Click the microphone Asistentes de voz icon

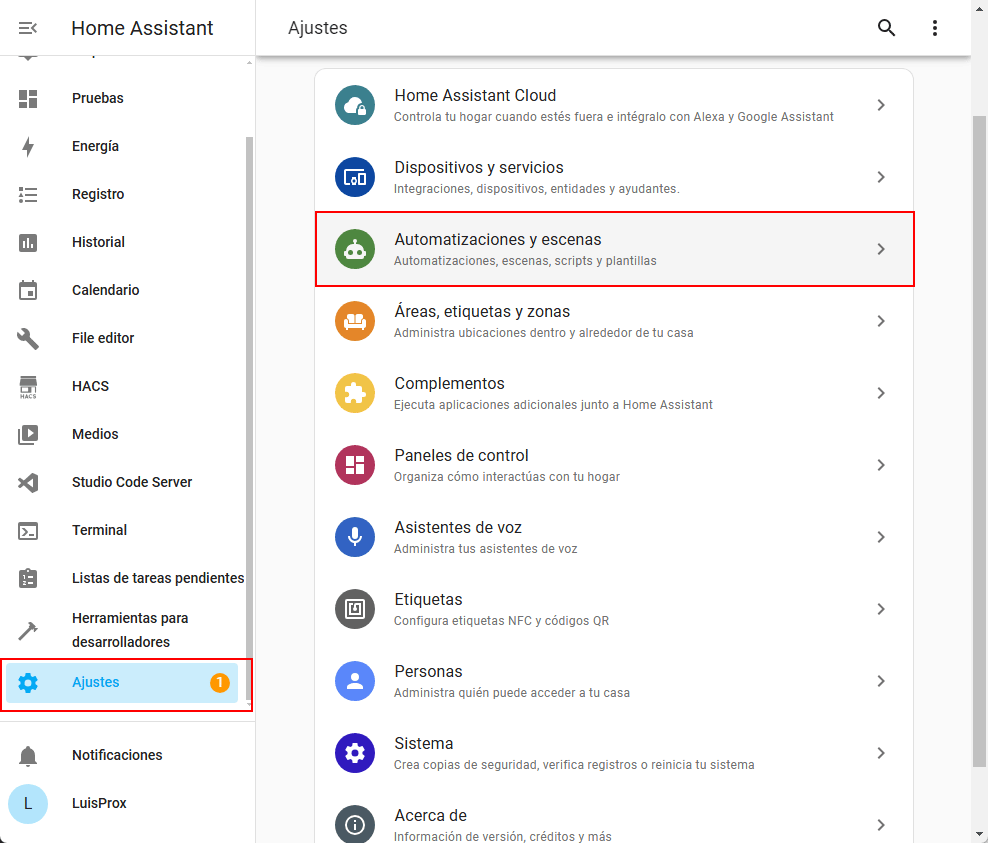coord(354,537)
